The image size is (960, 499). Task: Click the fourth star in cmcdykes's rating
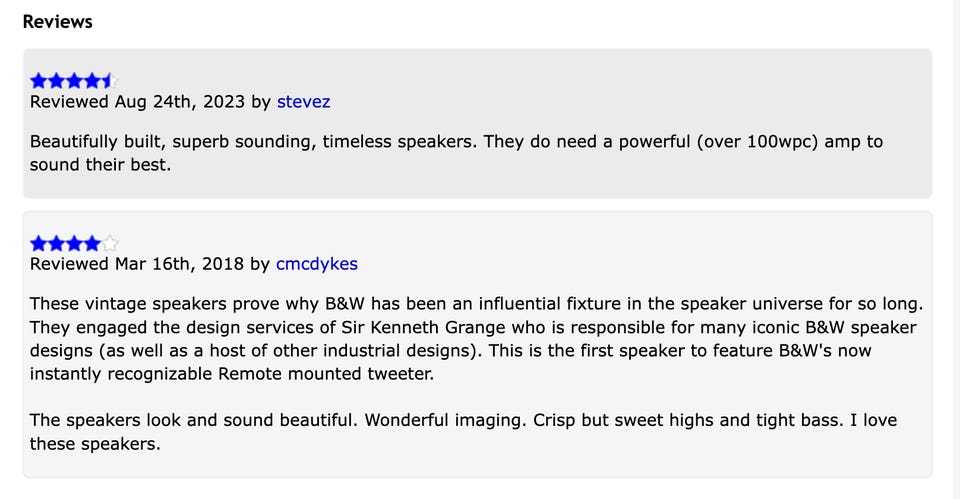point(93,243)
